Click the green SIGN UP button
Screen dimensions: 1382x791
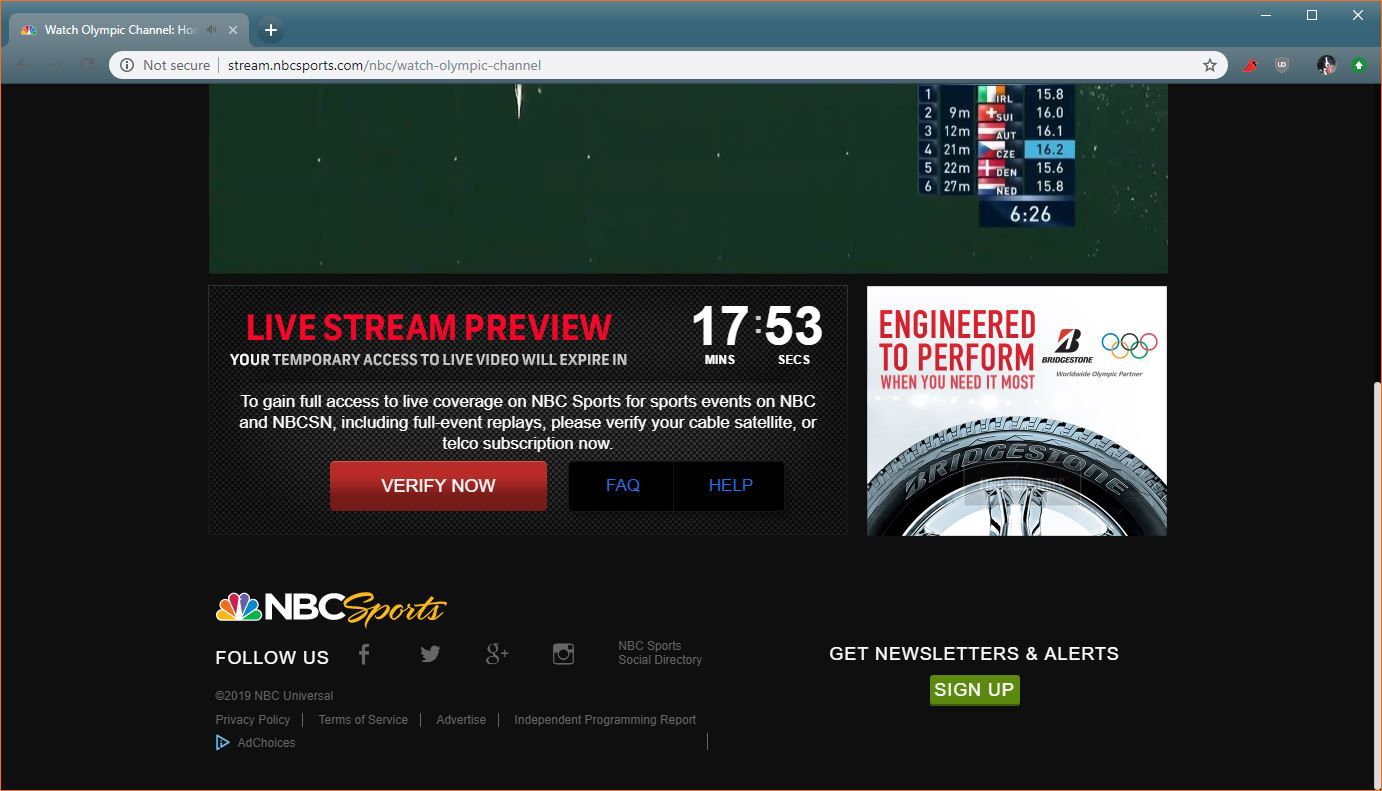[x=974, y=690]
